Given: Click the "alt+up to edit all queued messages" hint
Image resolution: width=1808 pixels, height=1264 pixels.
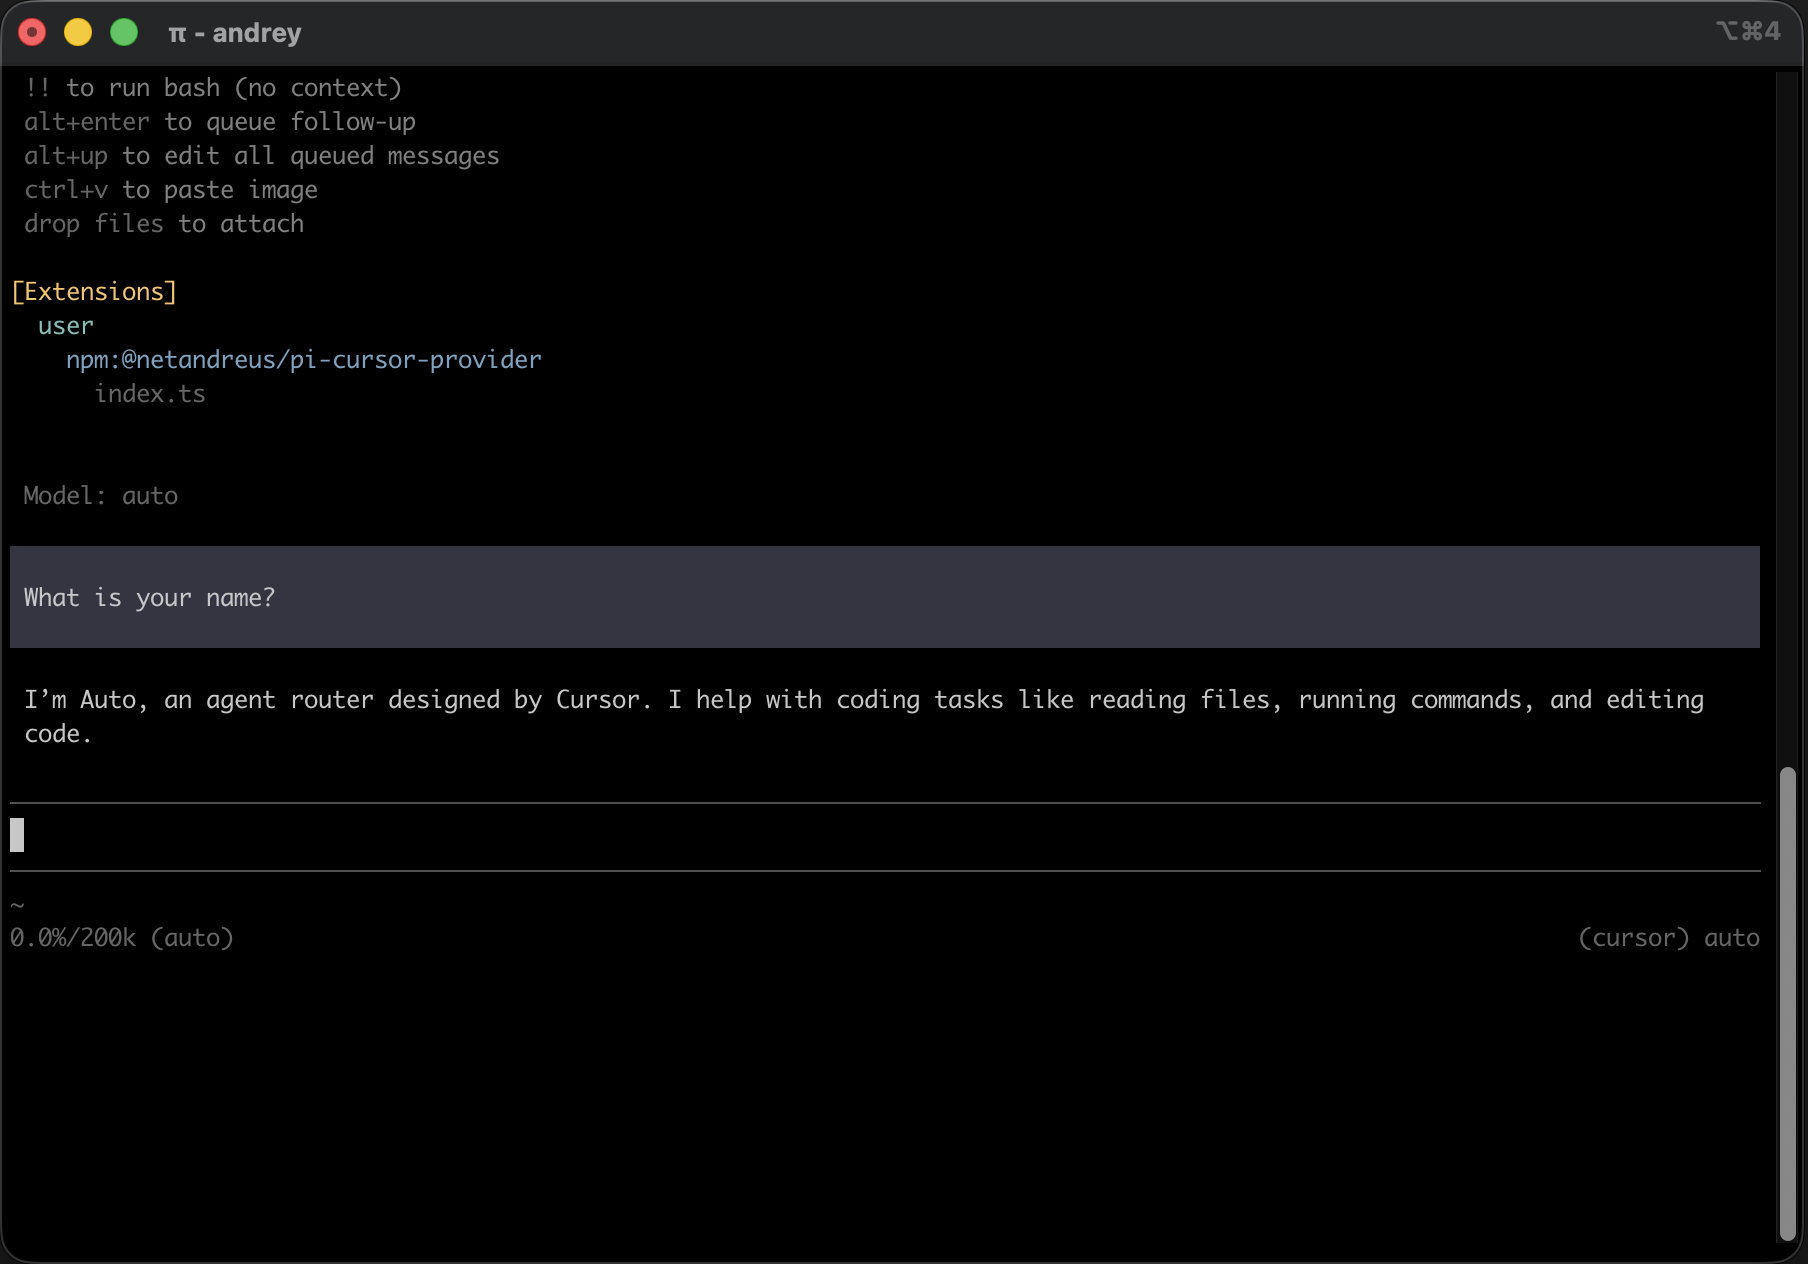Looking at the screenshot, I should (x=262, y=156).
